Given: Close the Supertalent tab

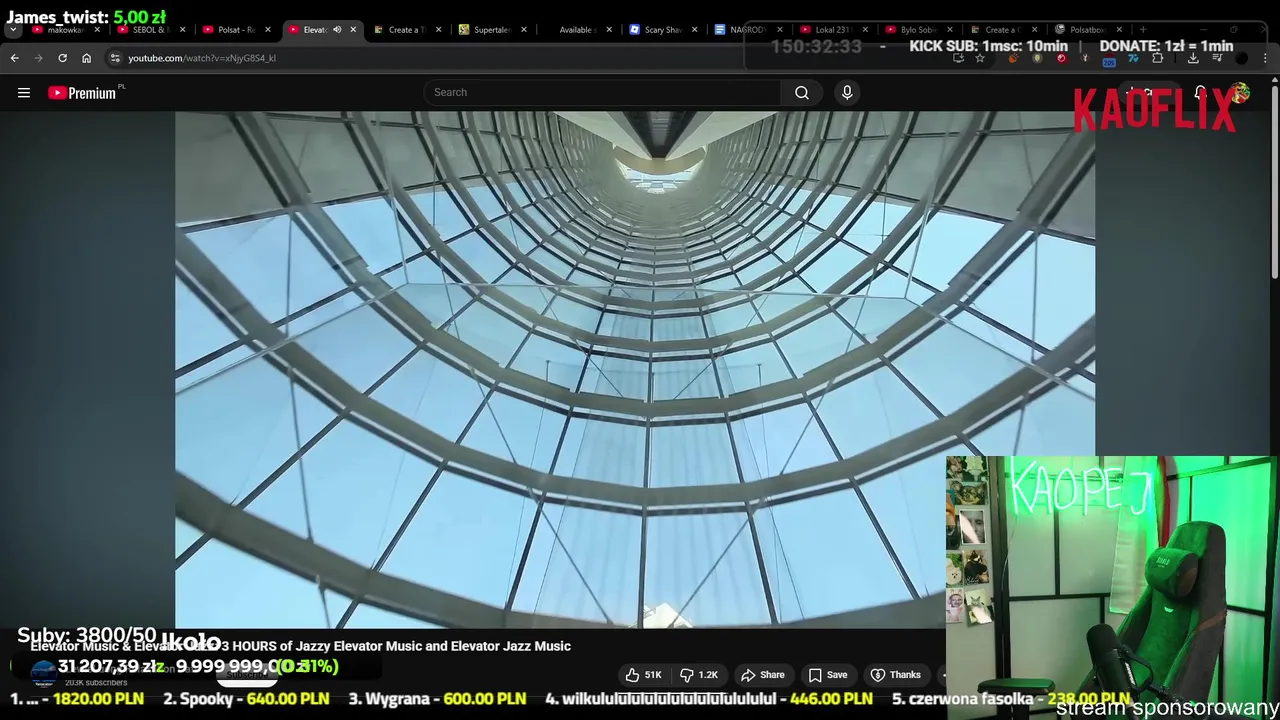Looking at the screenshot, I should pos(523,30).
